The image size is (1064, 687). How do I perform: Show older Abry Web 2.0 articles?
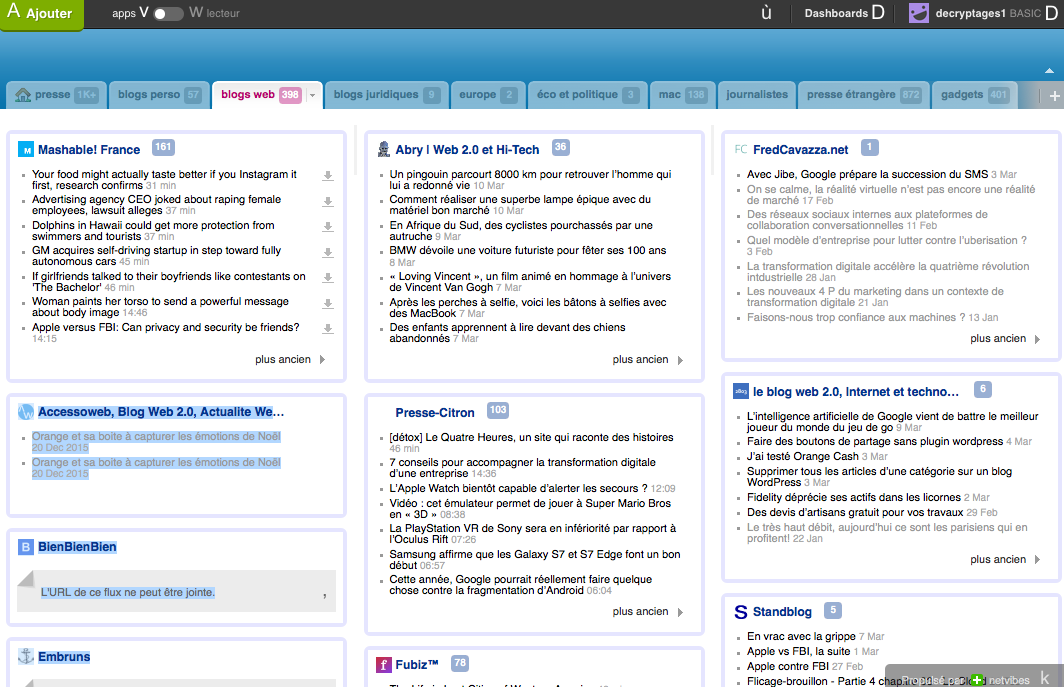[648, 360]
